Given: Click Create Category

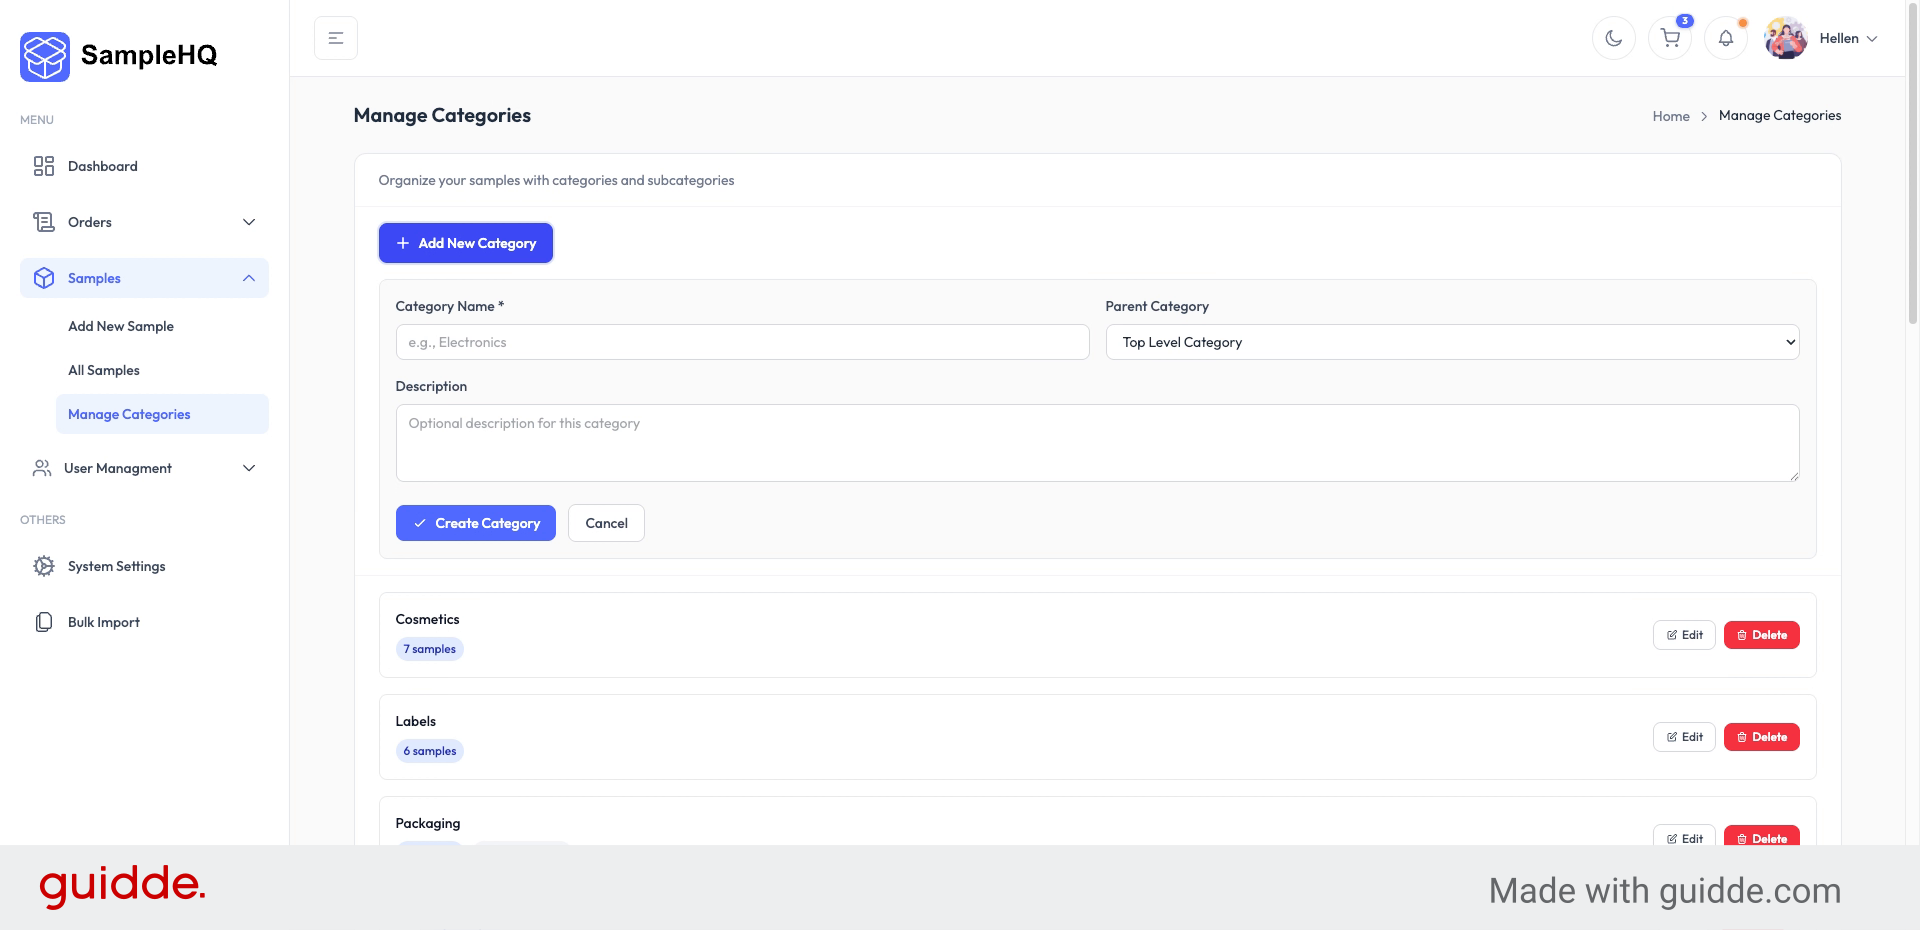Looking at the screenshot, I should (475, 523).
